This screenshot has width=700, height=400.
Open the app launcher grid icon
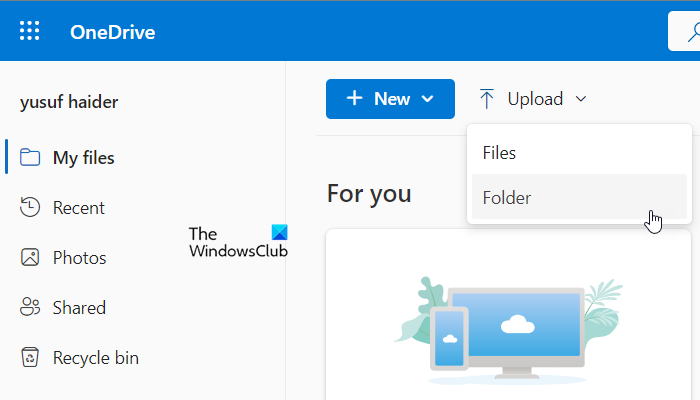(x=29, y=31)
